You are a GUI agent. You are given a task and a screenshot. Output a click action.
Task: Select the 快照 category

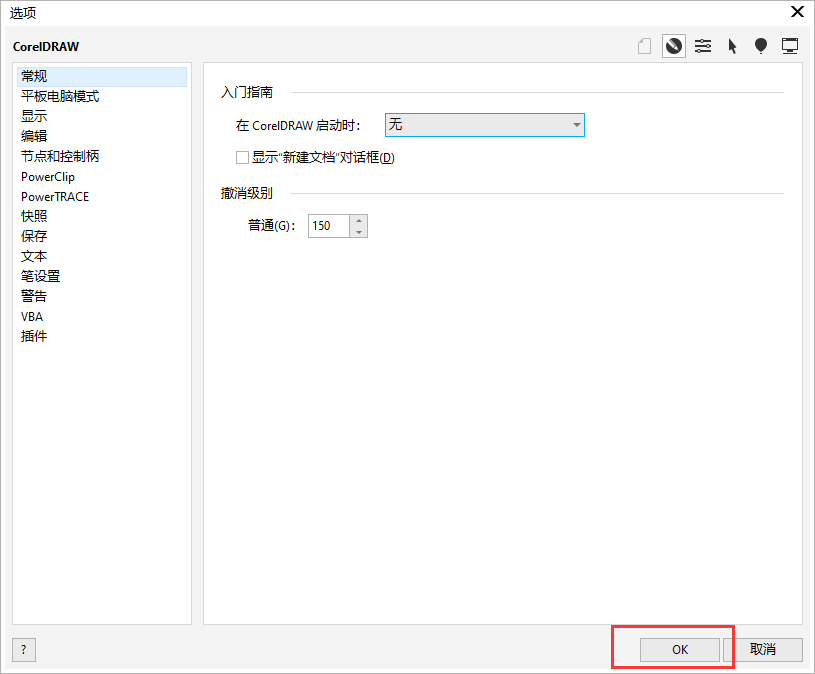pyautogui.click(x=102, y=216)
